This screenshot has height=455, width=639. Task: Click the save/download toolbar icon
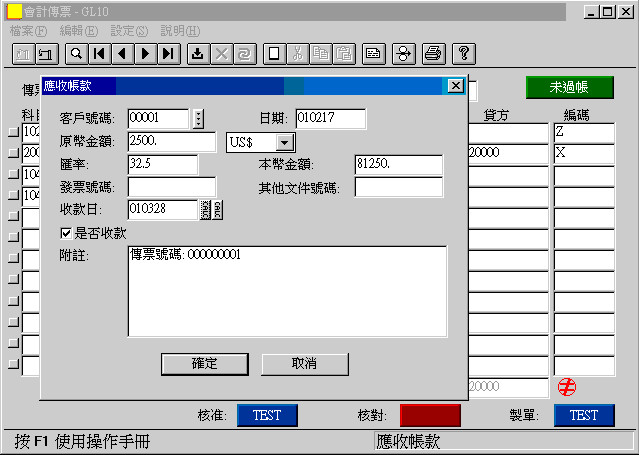[x=197, y=53]
